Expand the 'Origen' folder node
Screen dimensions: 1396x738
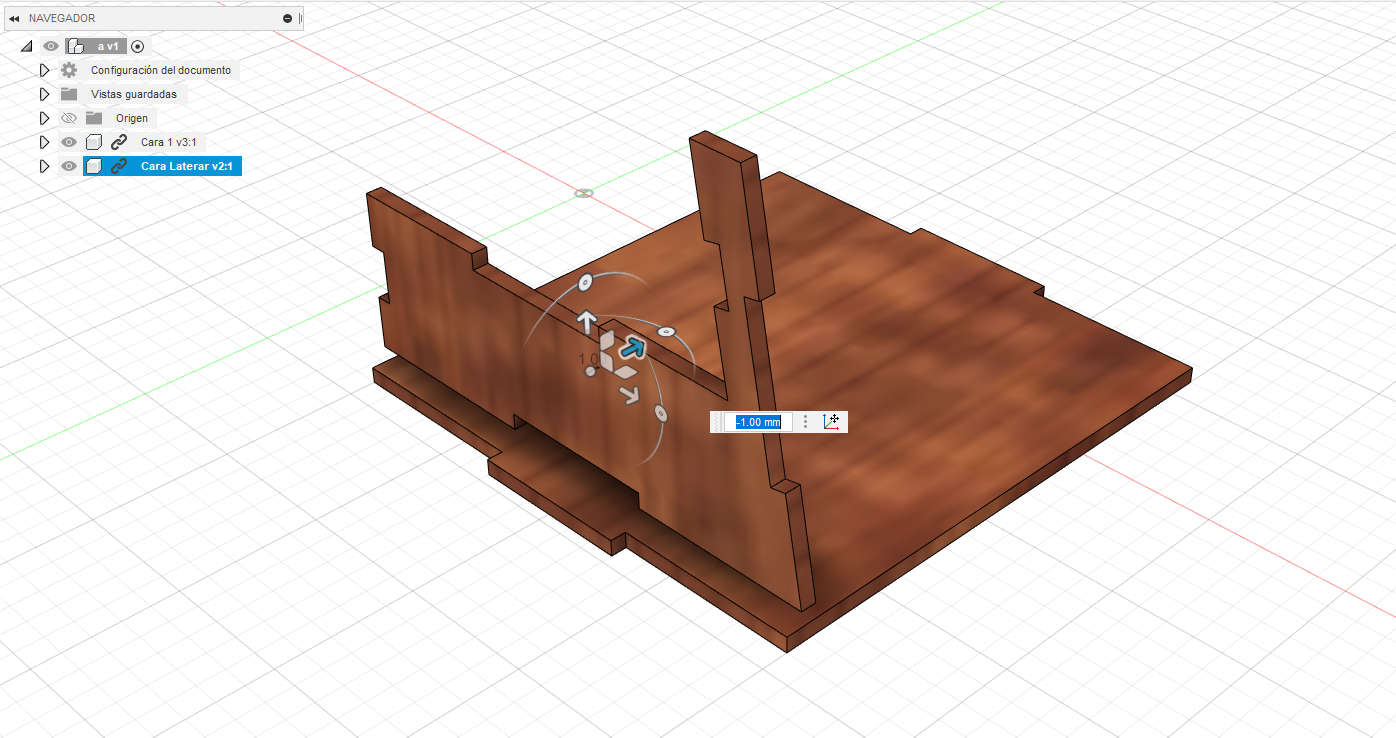(x=44, y=118)
